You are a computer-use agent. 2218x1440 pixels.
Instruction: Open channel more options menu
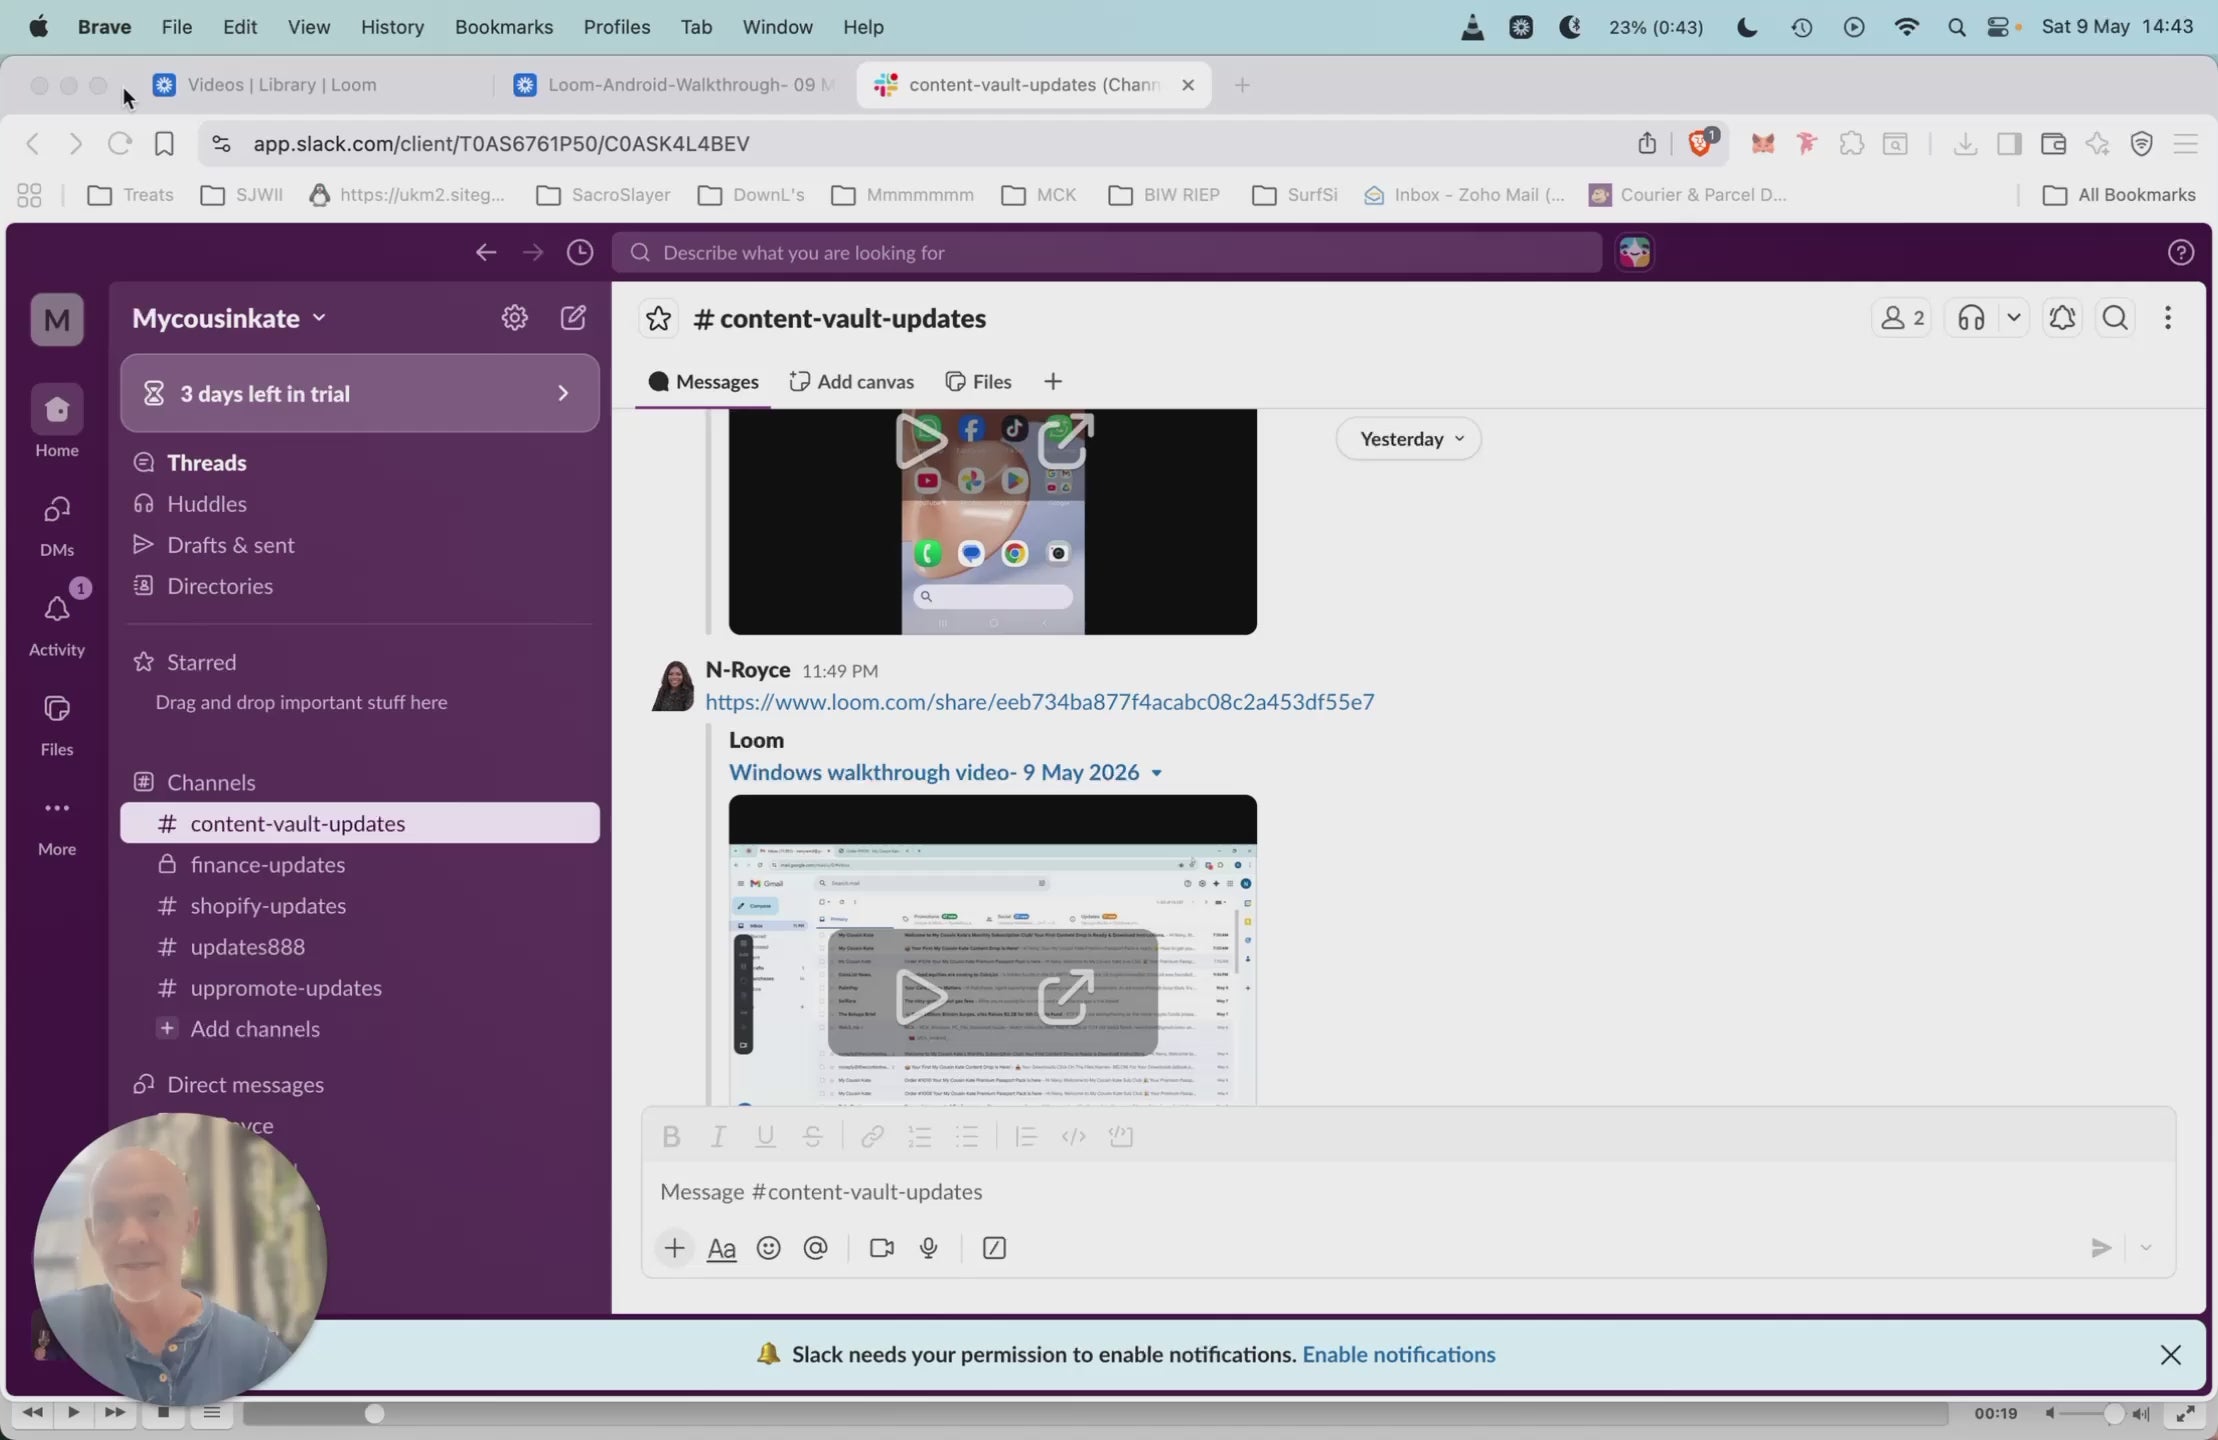pyautogui.click(x=2168, y=318)
